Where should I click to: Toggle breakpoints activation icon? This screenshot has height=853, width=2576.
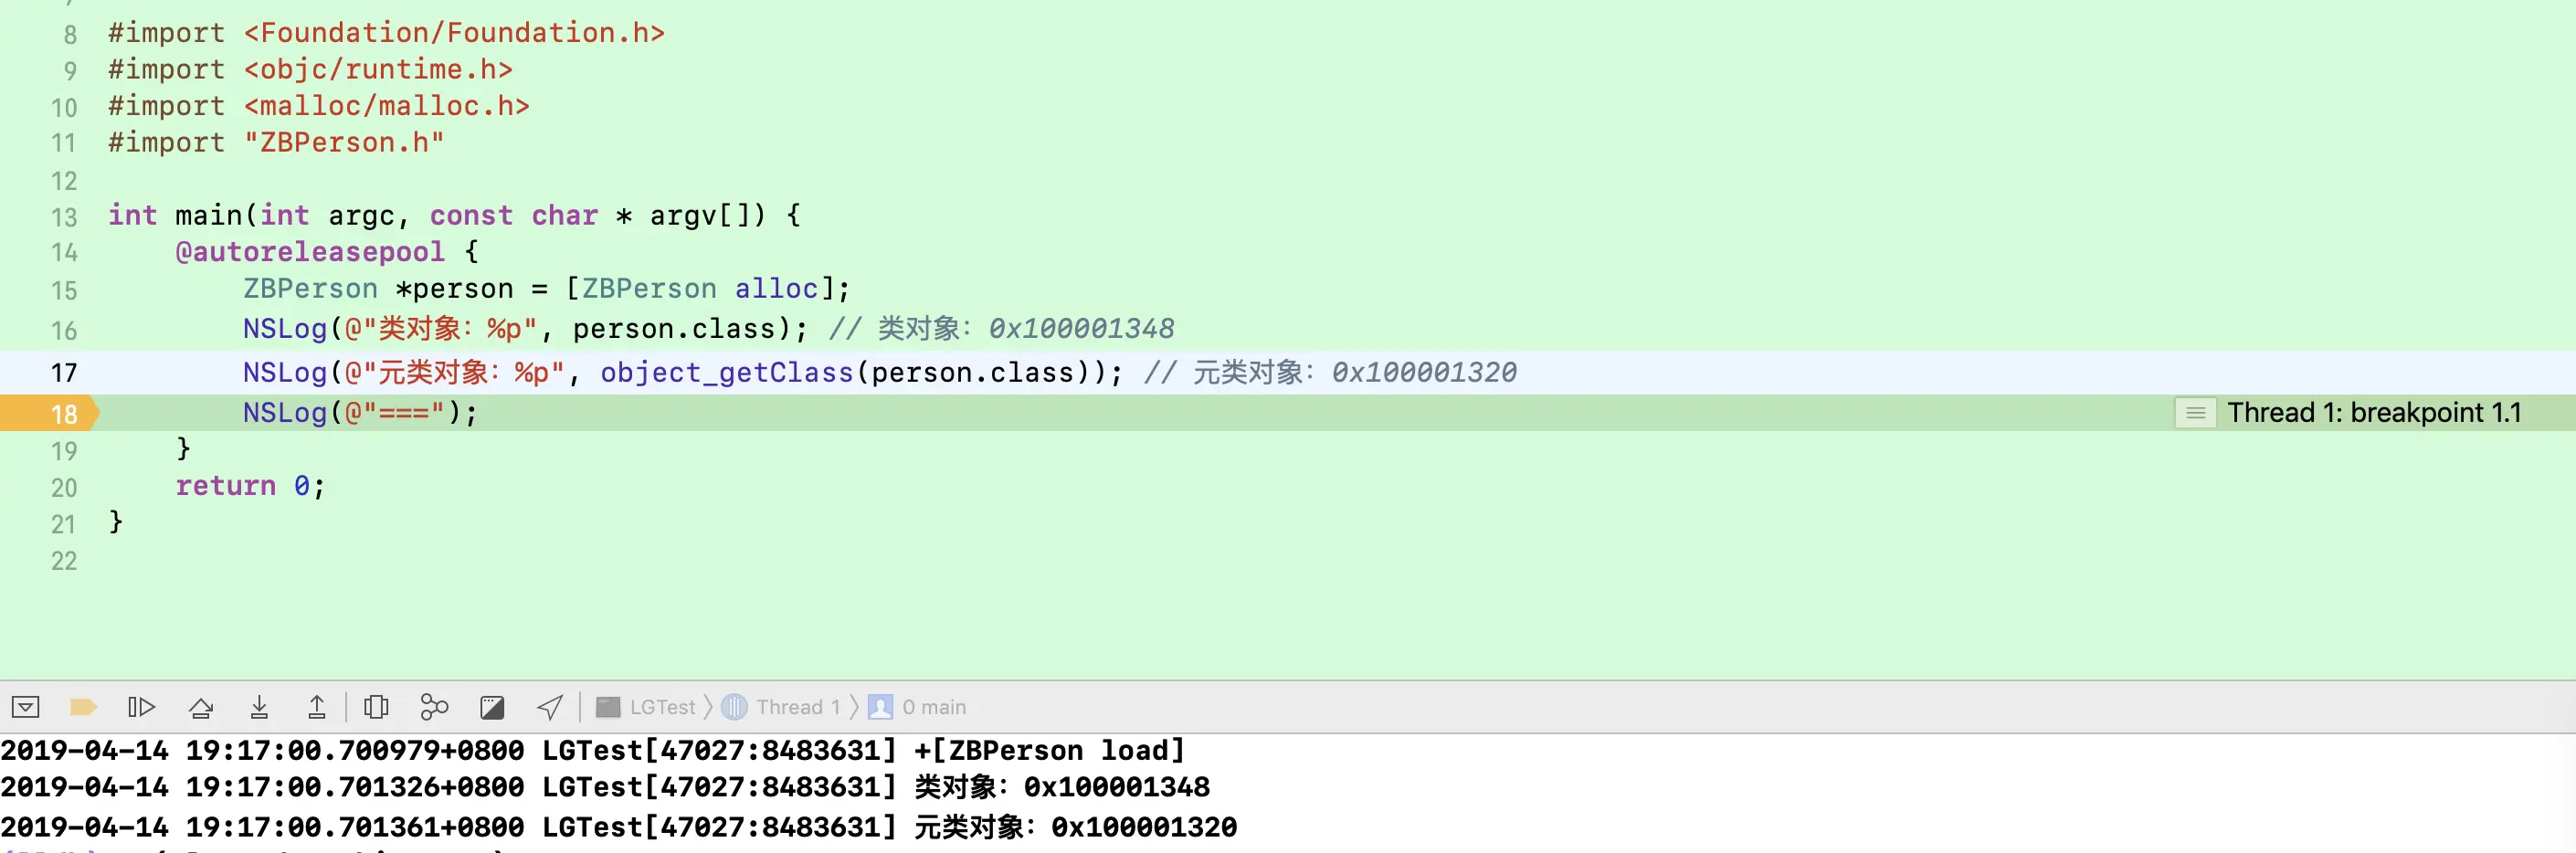[x=83, y=708]
